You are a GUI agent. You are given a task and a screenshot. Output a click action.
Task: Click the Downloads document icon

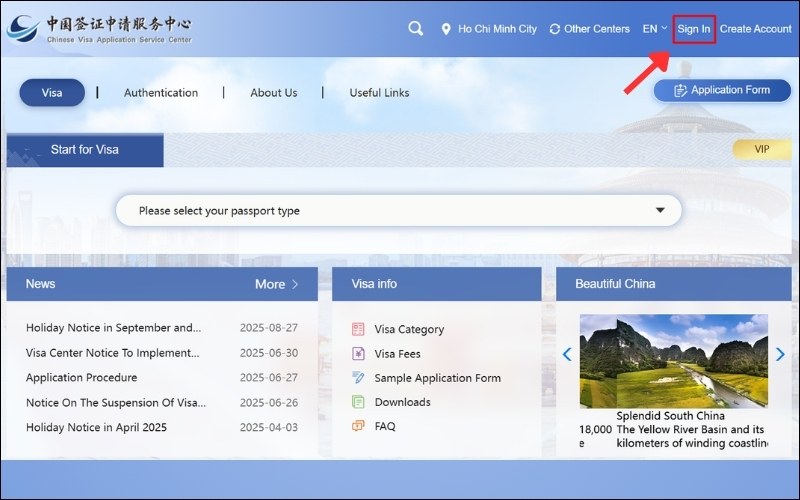coord(359,402)
